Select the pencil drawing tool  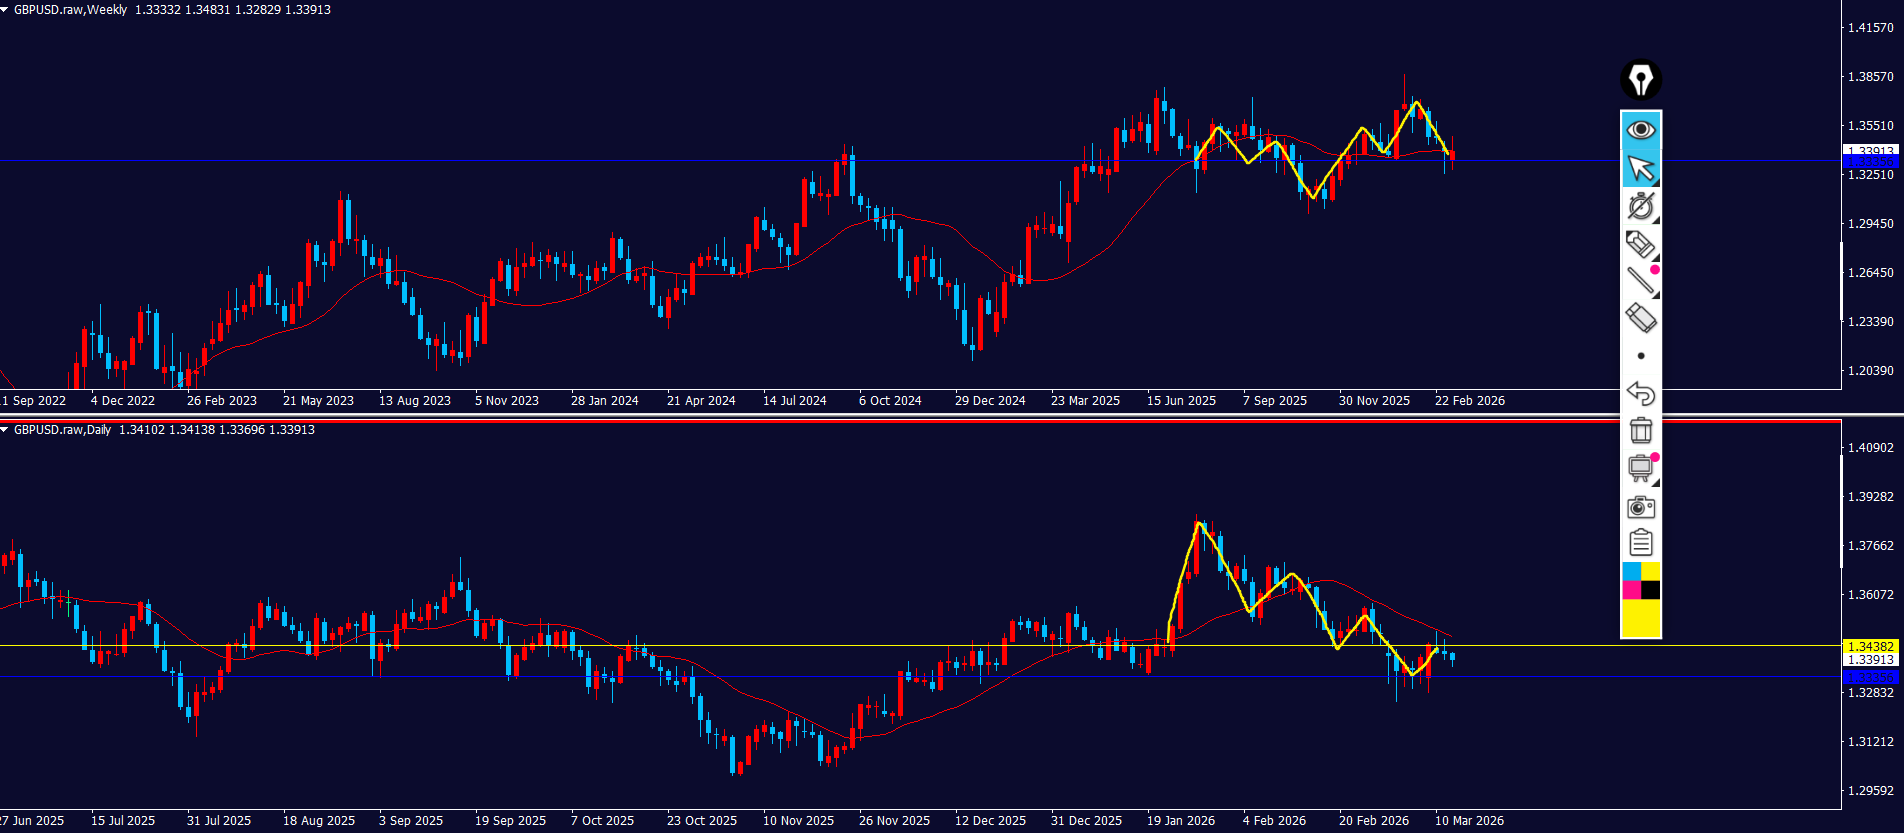pos(1640,244)
